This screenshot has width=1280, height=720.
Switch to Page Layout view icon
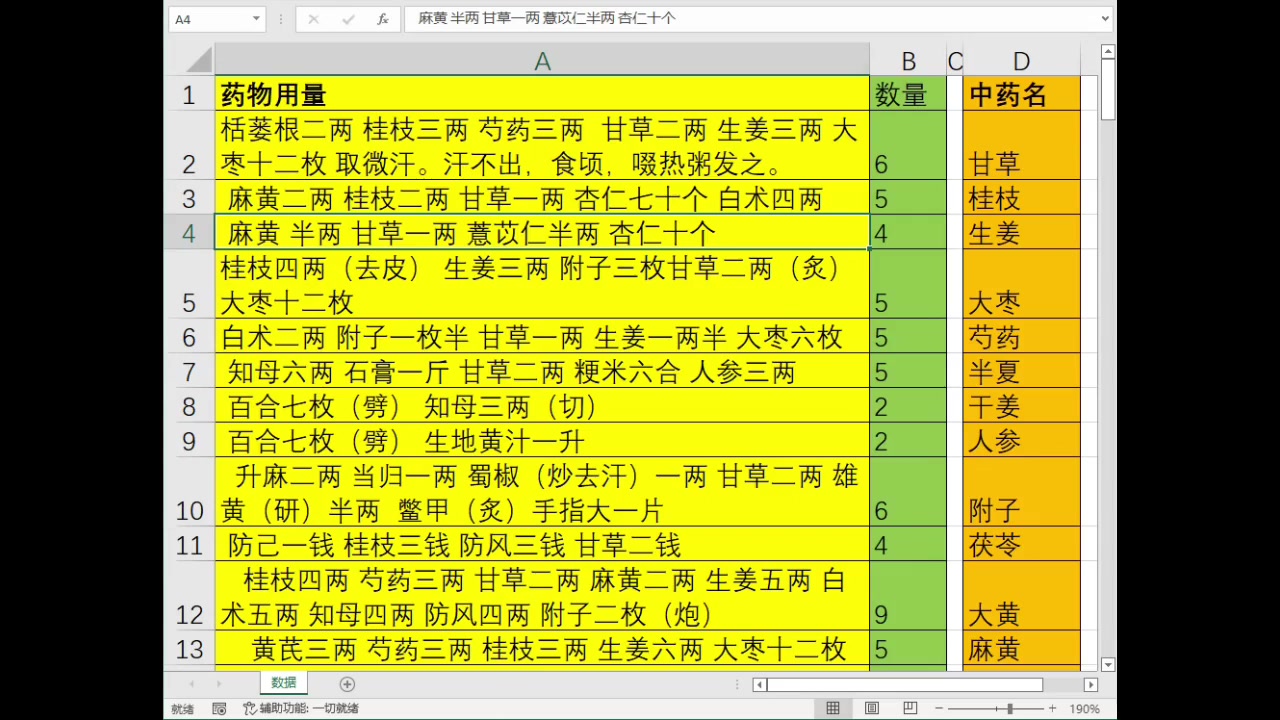point(871,708)
